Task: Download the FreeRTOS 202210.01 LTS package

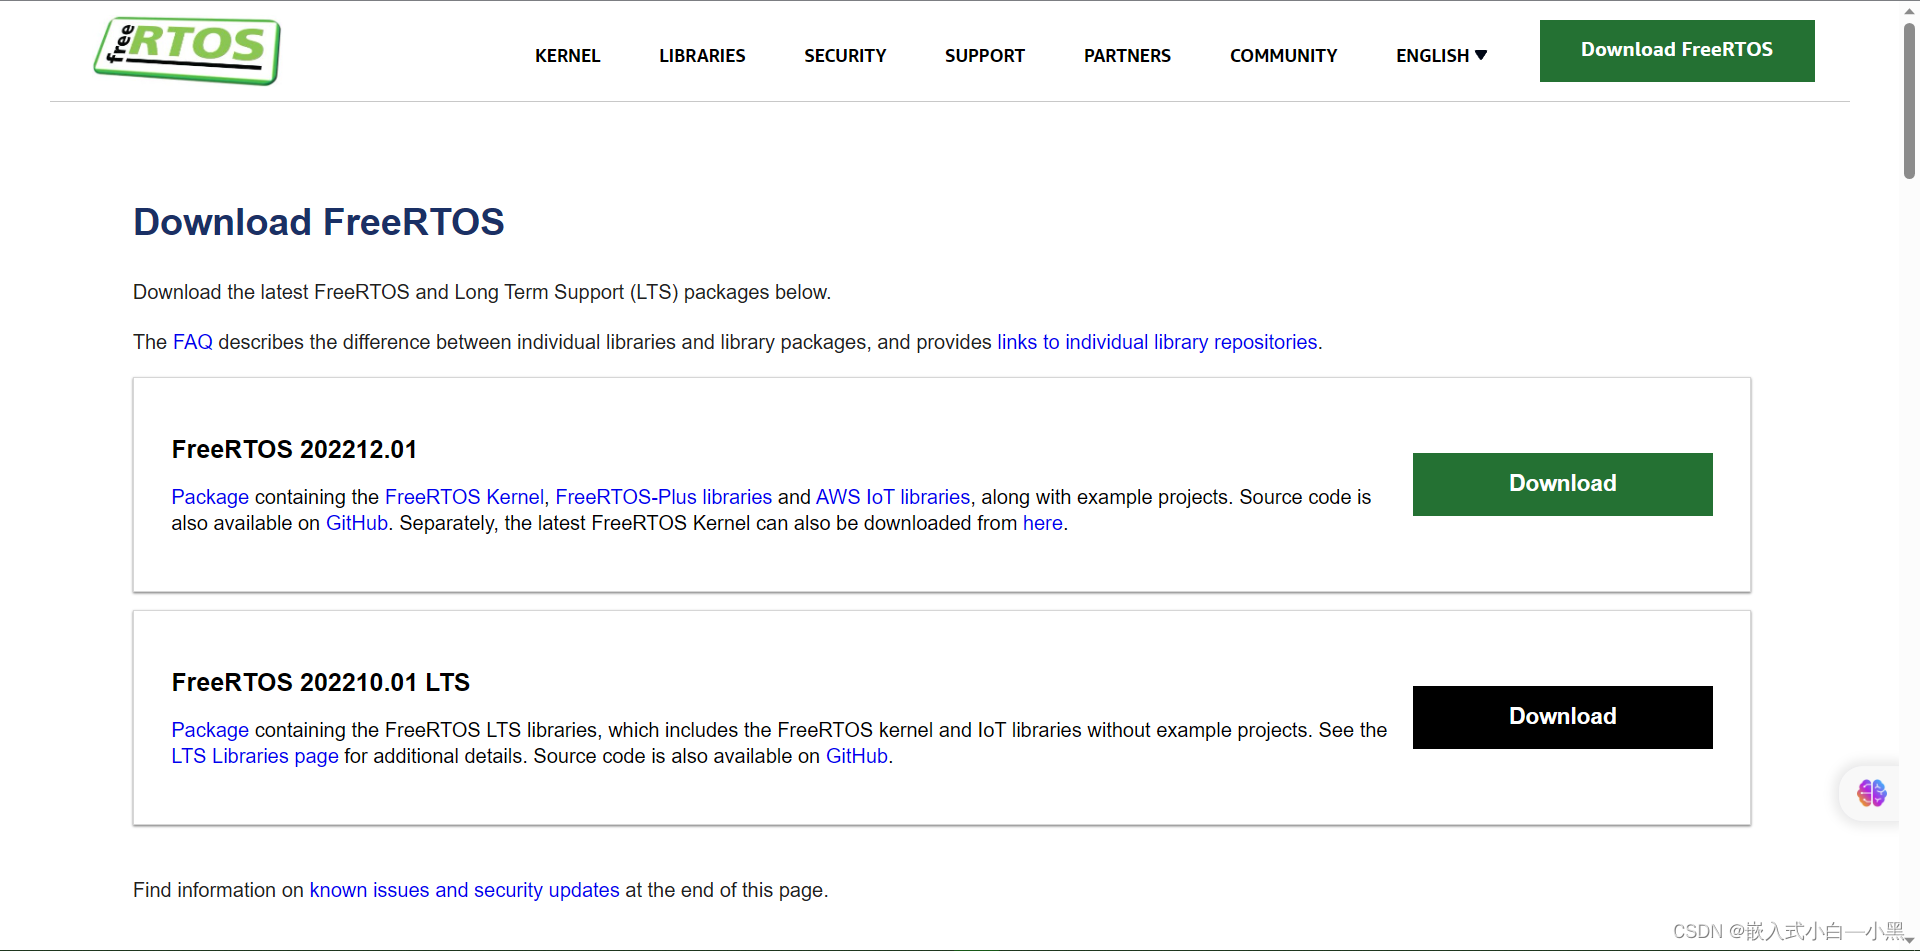Action: pos(1562,717)
